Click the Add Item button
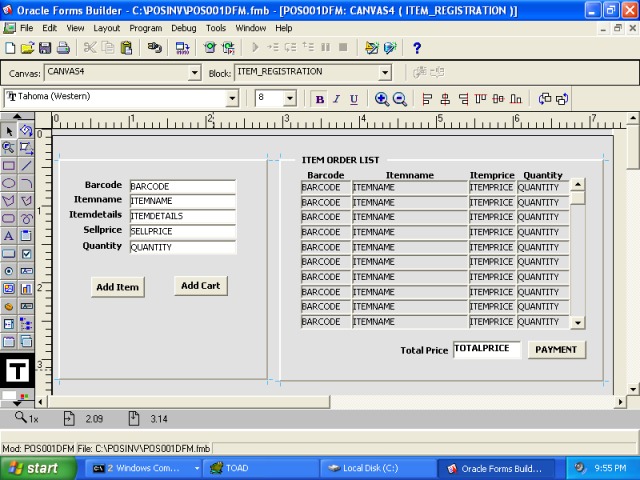The height and width of the screenshot is (480, 640). [x=117, y=287]
